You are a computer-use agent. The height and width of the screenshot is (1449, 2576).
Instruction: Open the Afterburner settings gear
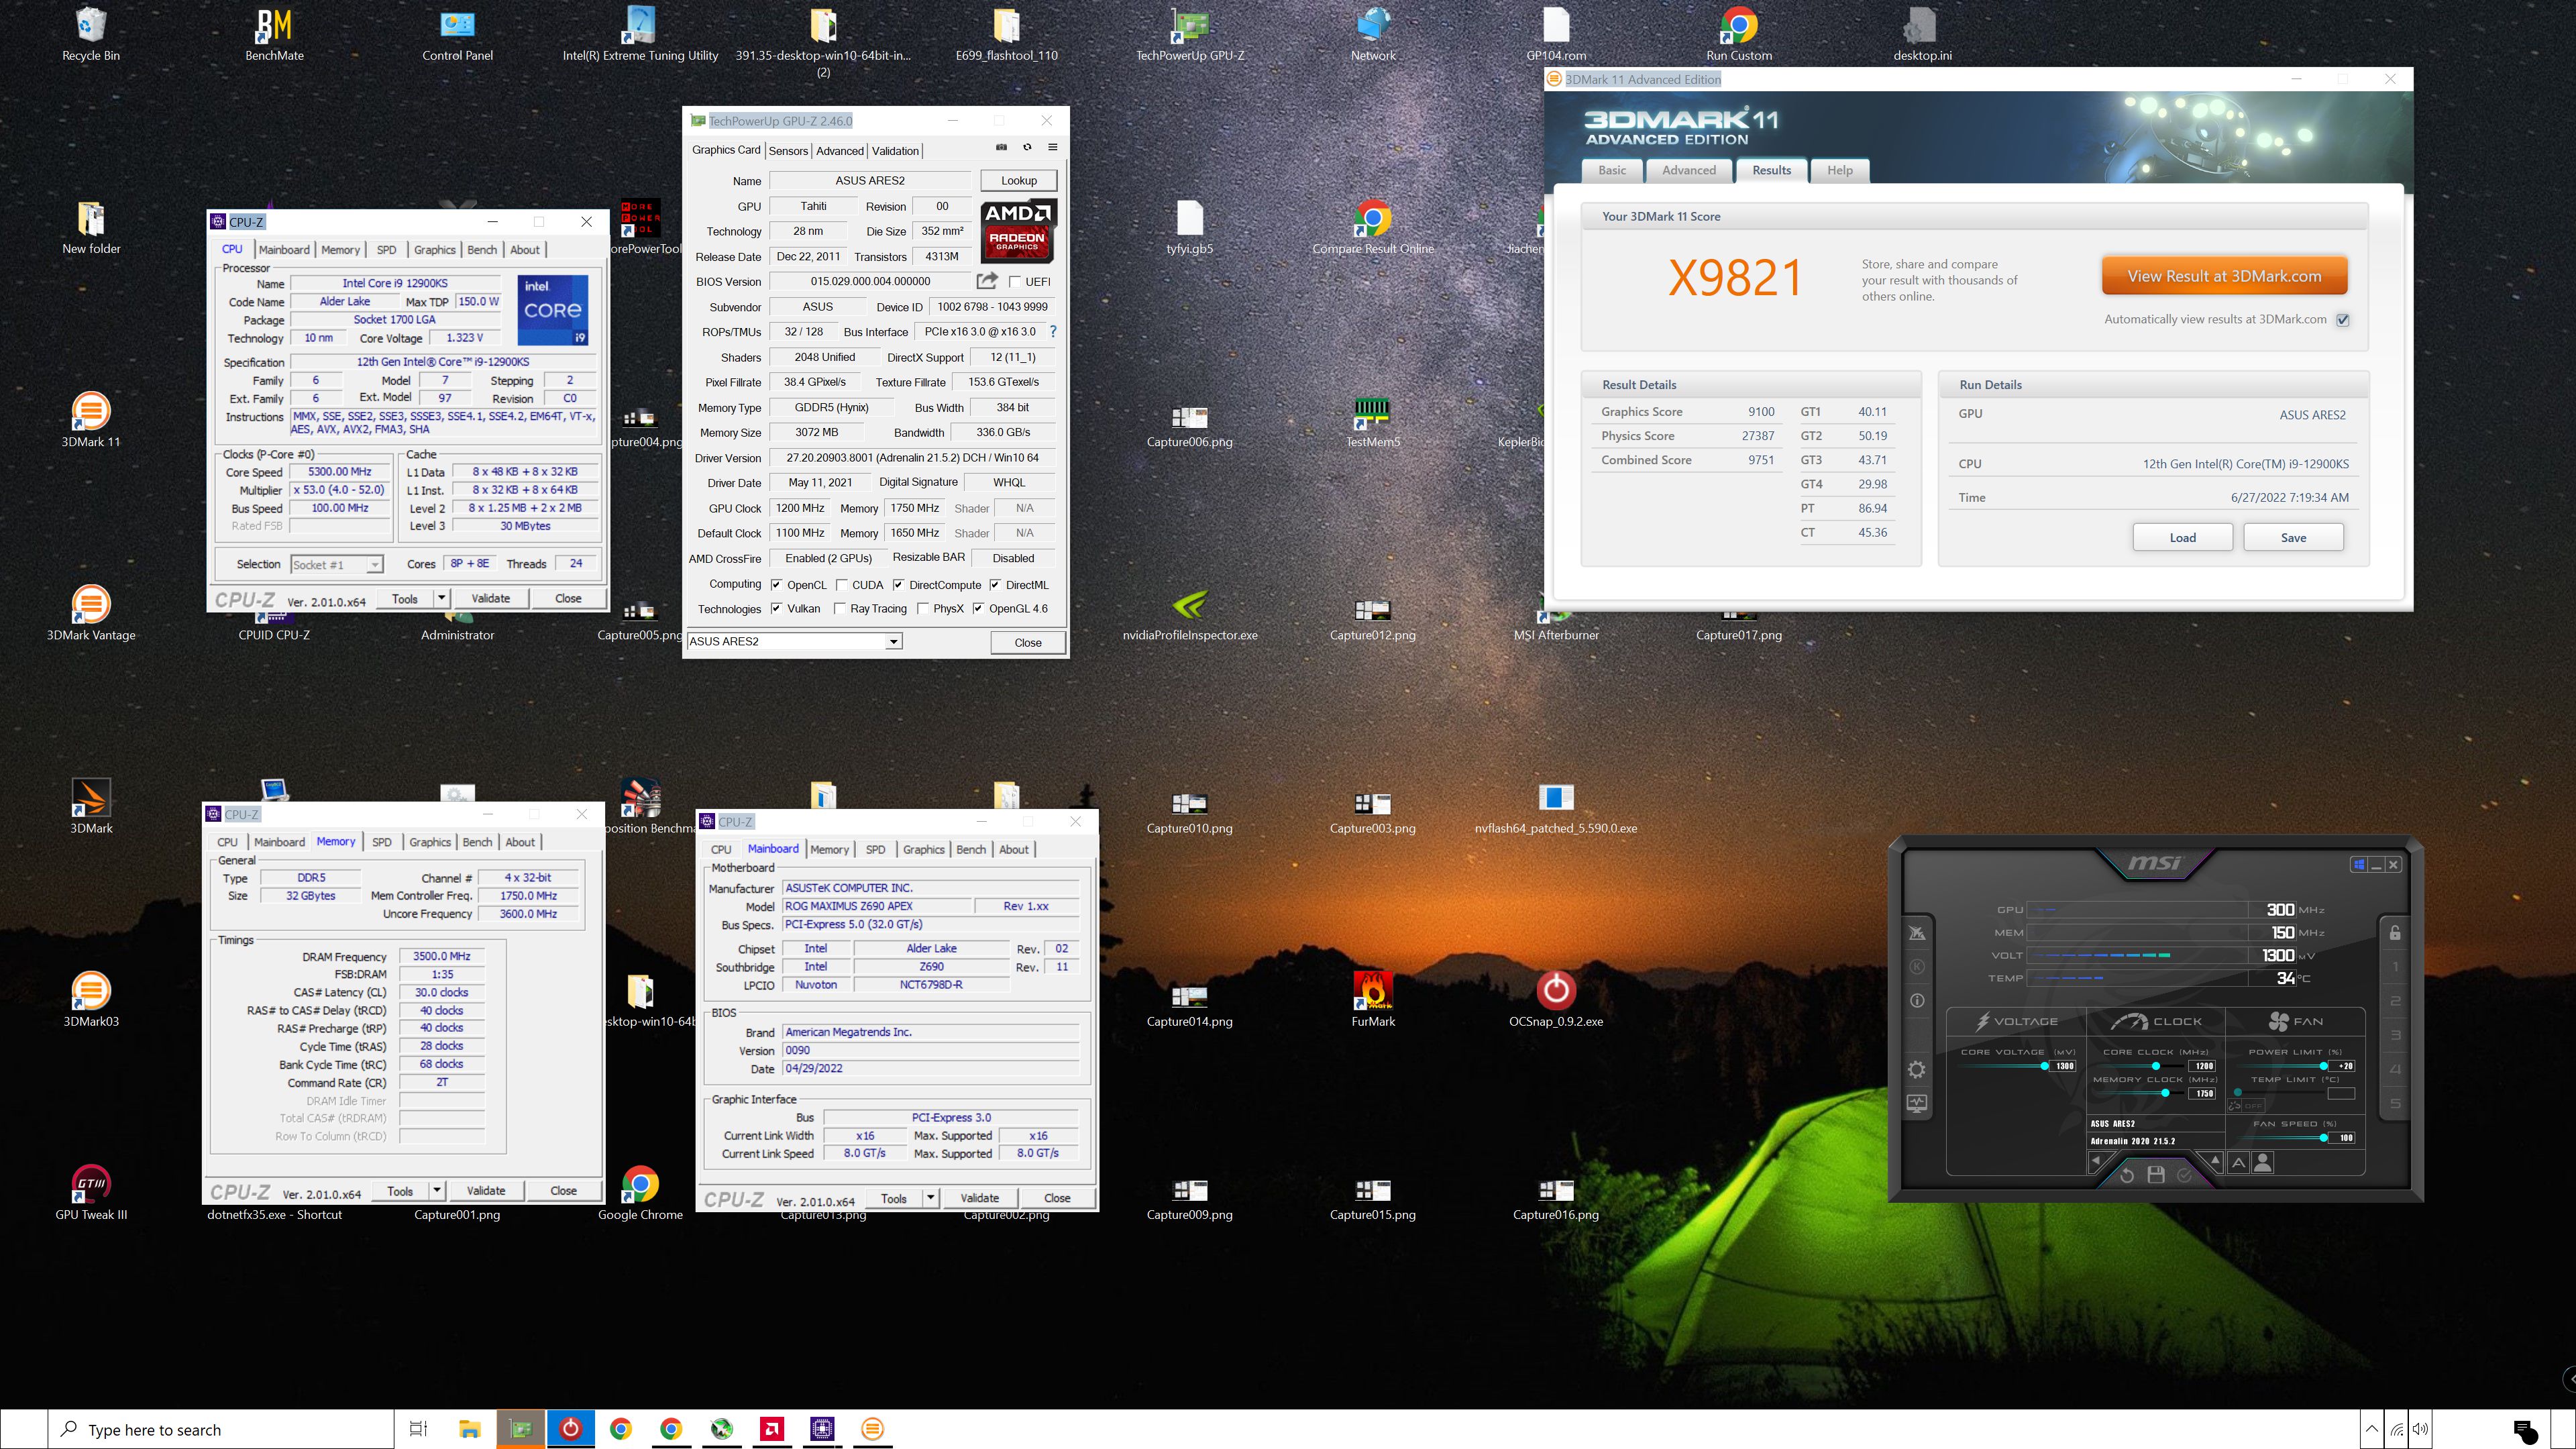1917,1070
